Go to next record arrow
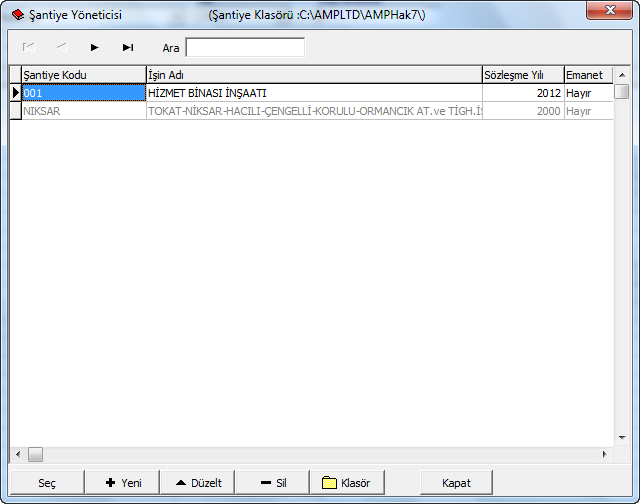The width and height of the screenshot is (640, 504). click(x=95, y=47)
